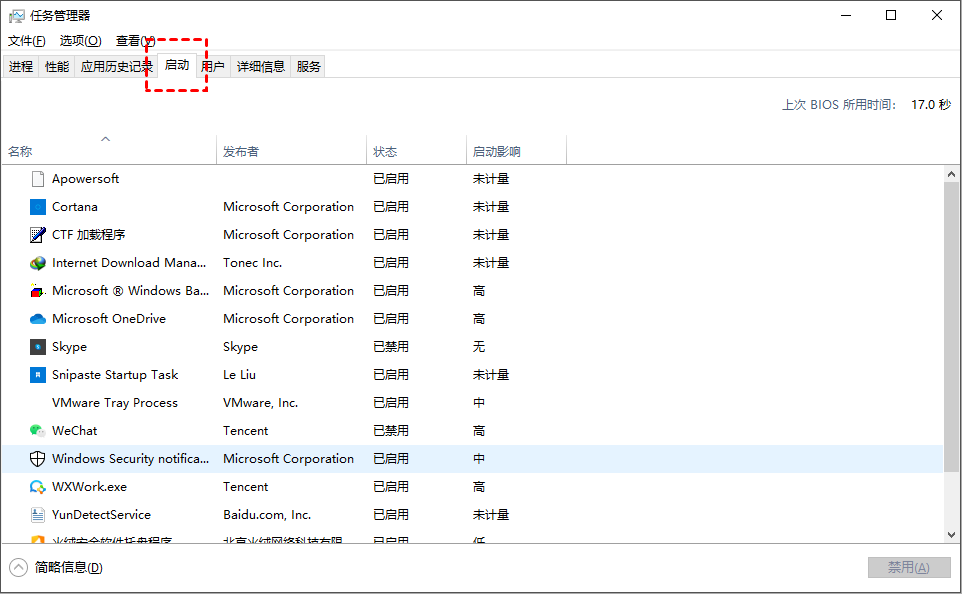Image resolution: width=962 pixels, height=594 pixels.
Task: Select the CTF 加载程序 entry
Action: 88,234
